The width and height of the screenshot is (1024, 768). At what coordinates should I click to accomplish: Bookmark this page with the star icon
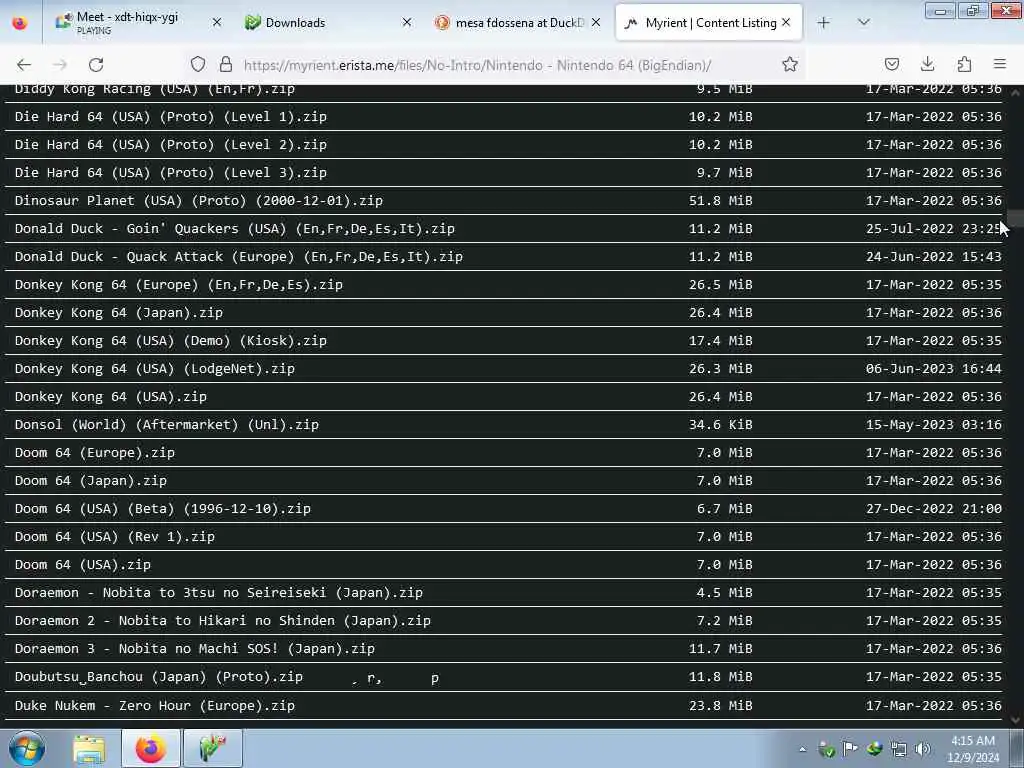pyautogui.click(x=790, y=64)
